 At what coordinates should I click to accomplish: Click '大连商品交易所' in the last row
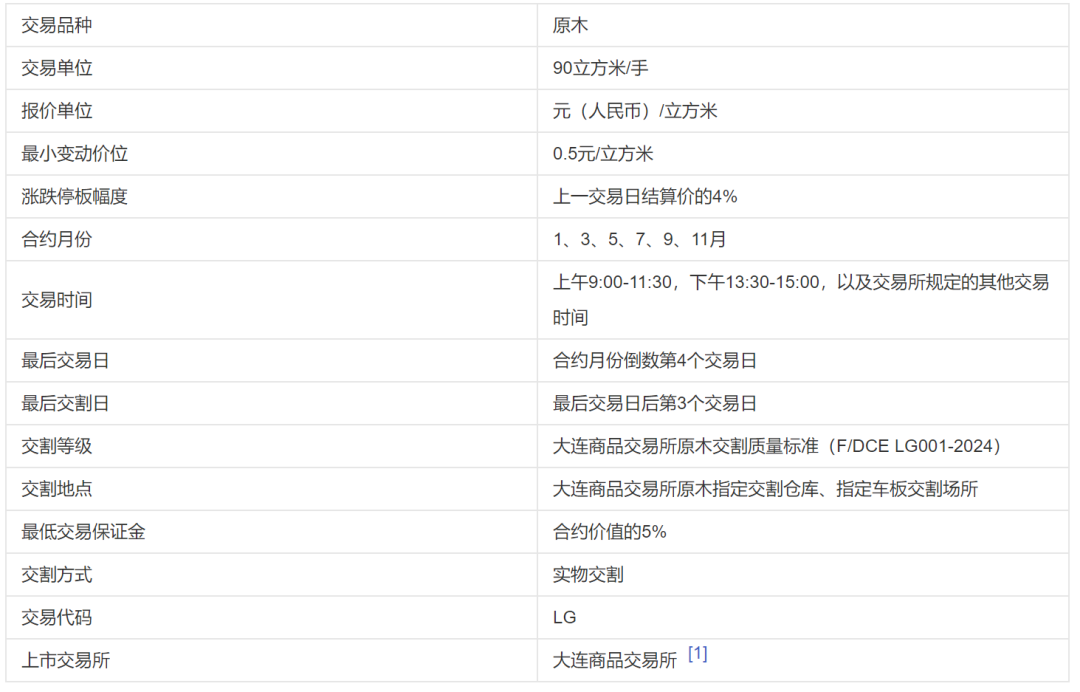(x=614, y=660)
